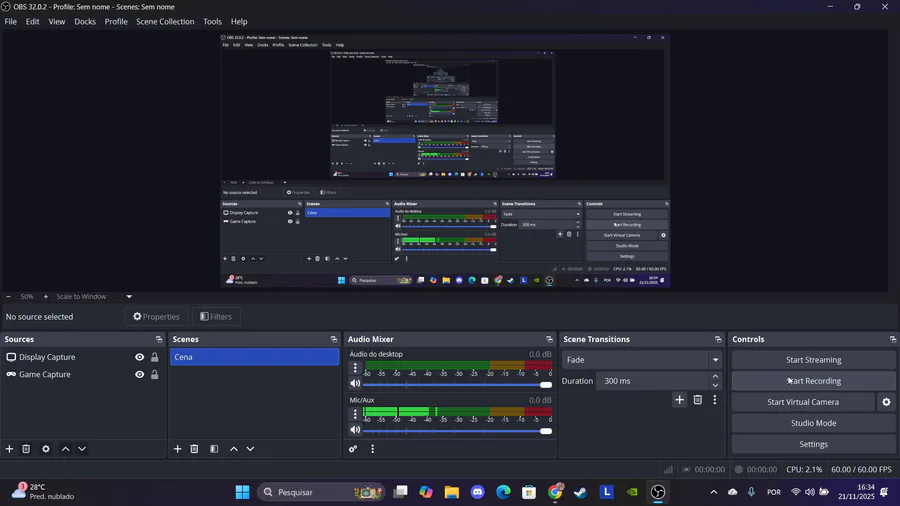Hide the Game Capture source
The image size is (900, 506).
click(x=139, y=374)
